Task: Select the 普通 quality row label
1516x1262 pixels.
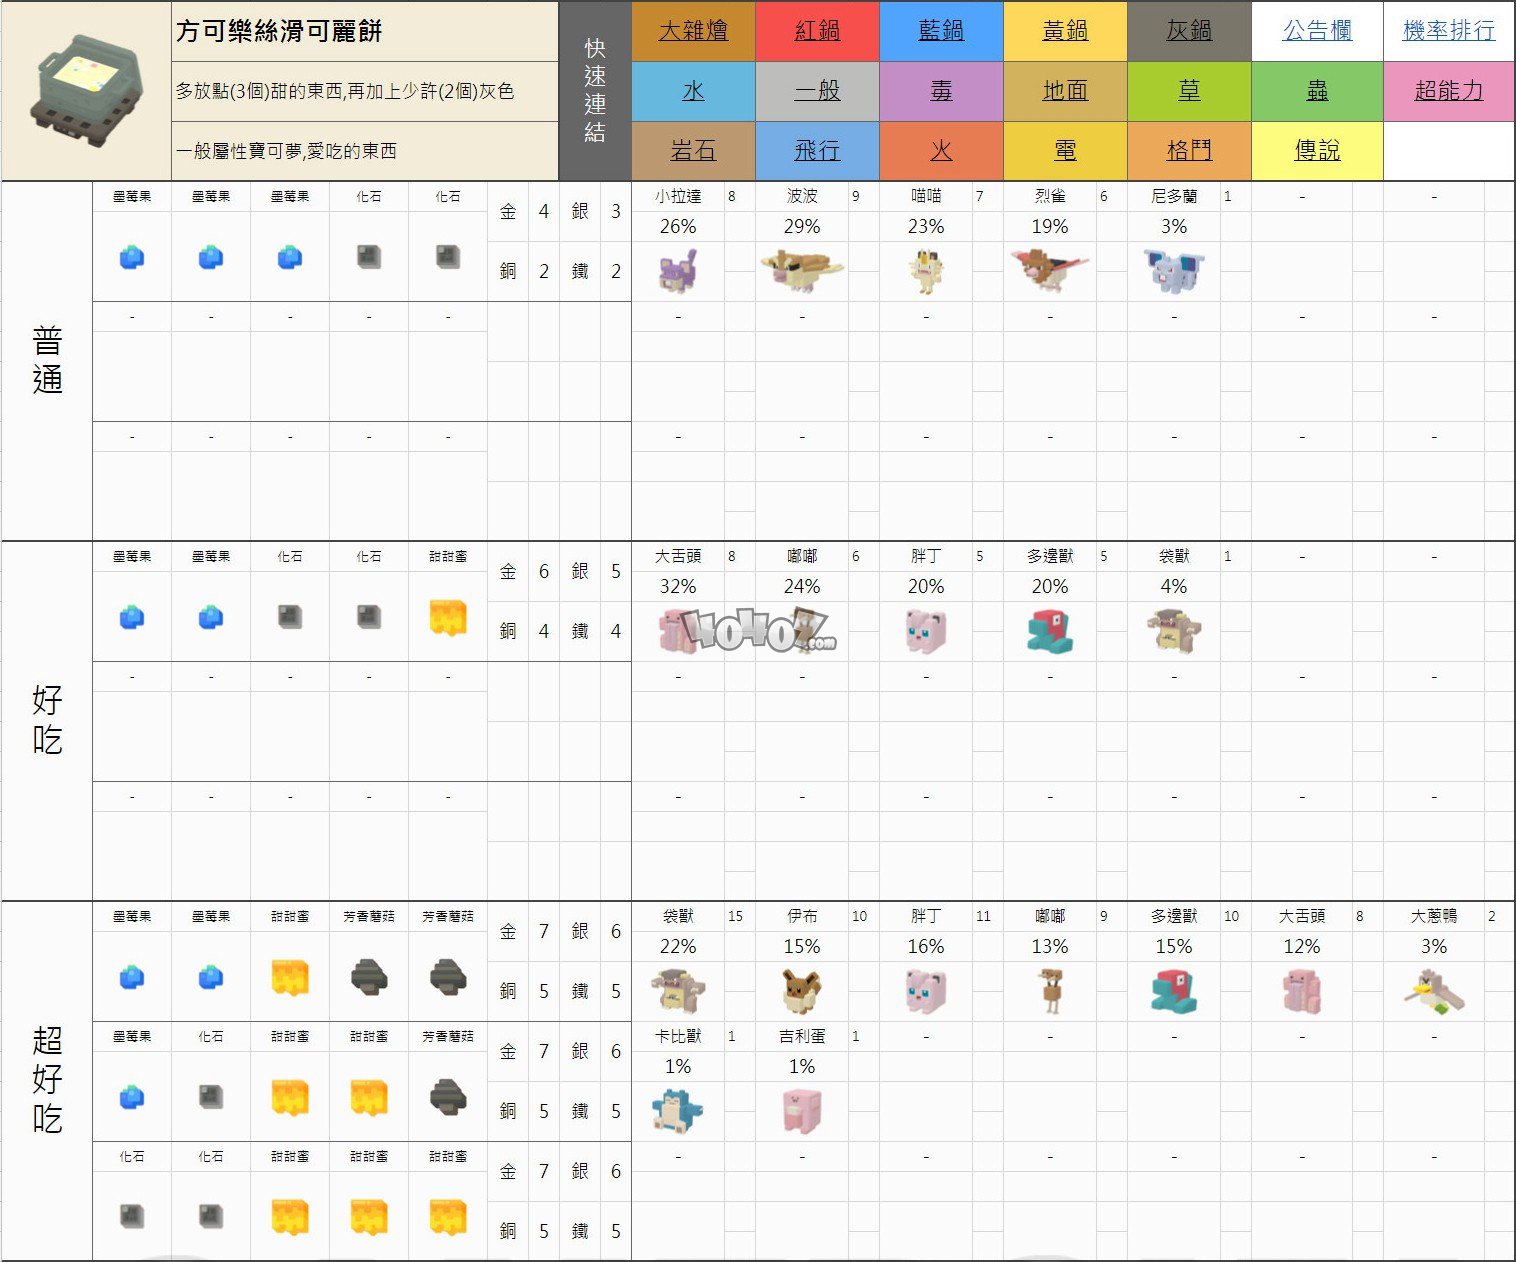Action: pyautogui.click(x=47, y=361)
